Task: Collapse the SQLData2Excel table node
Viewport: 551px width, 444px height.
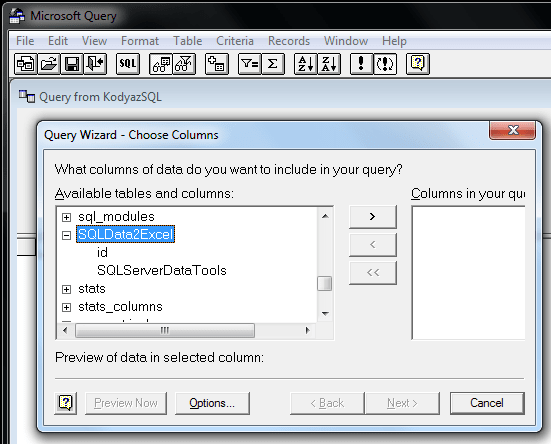Action: point(66,235)
